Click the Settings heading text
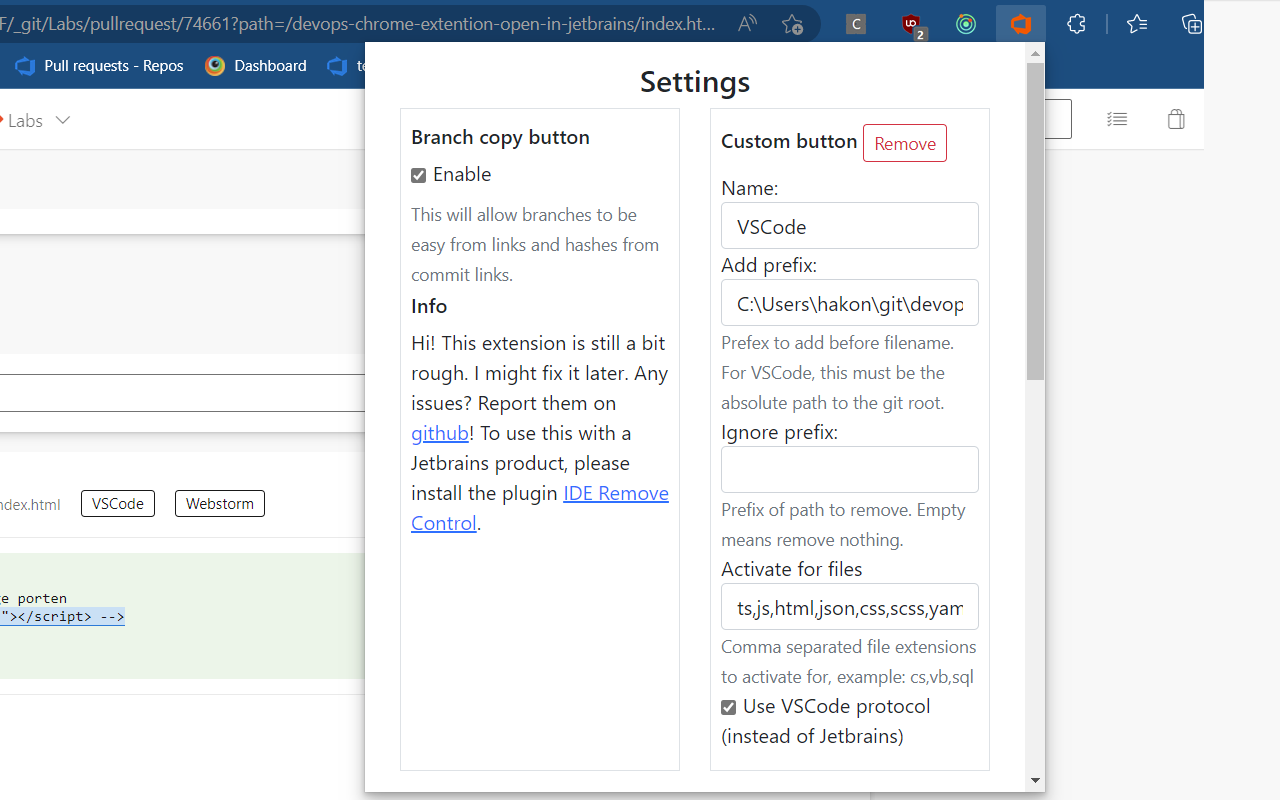1280x800 pixels. coord(695,81)
